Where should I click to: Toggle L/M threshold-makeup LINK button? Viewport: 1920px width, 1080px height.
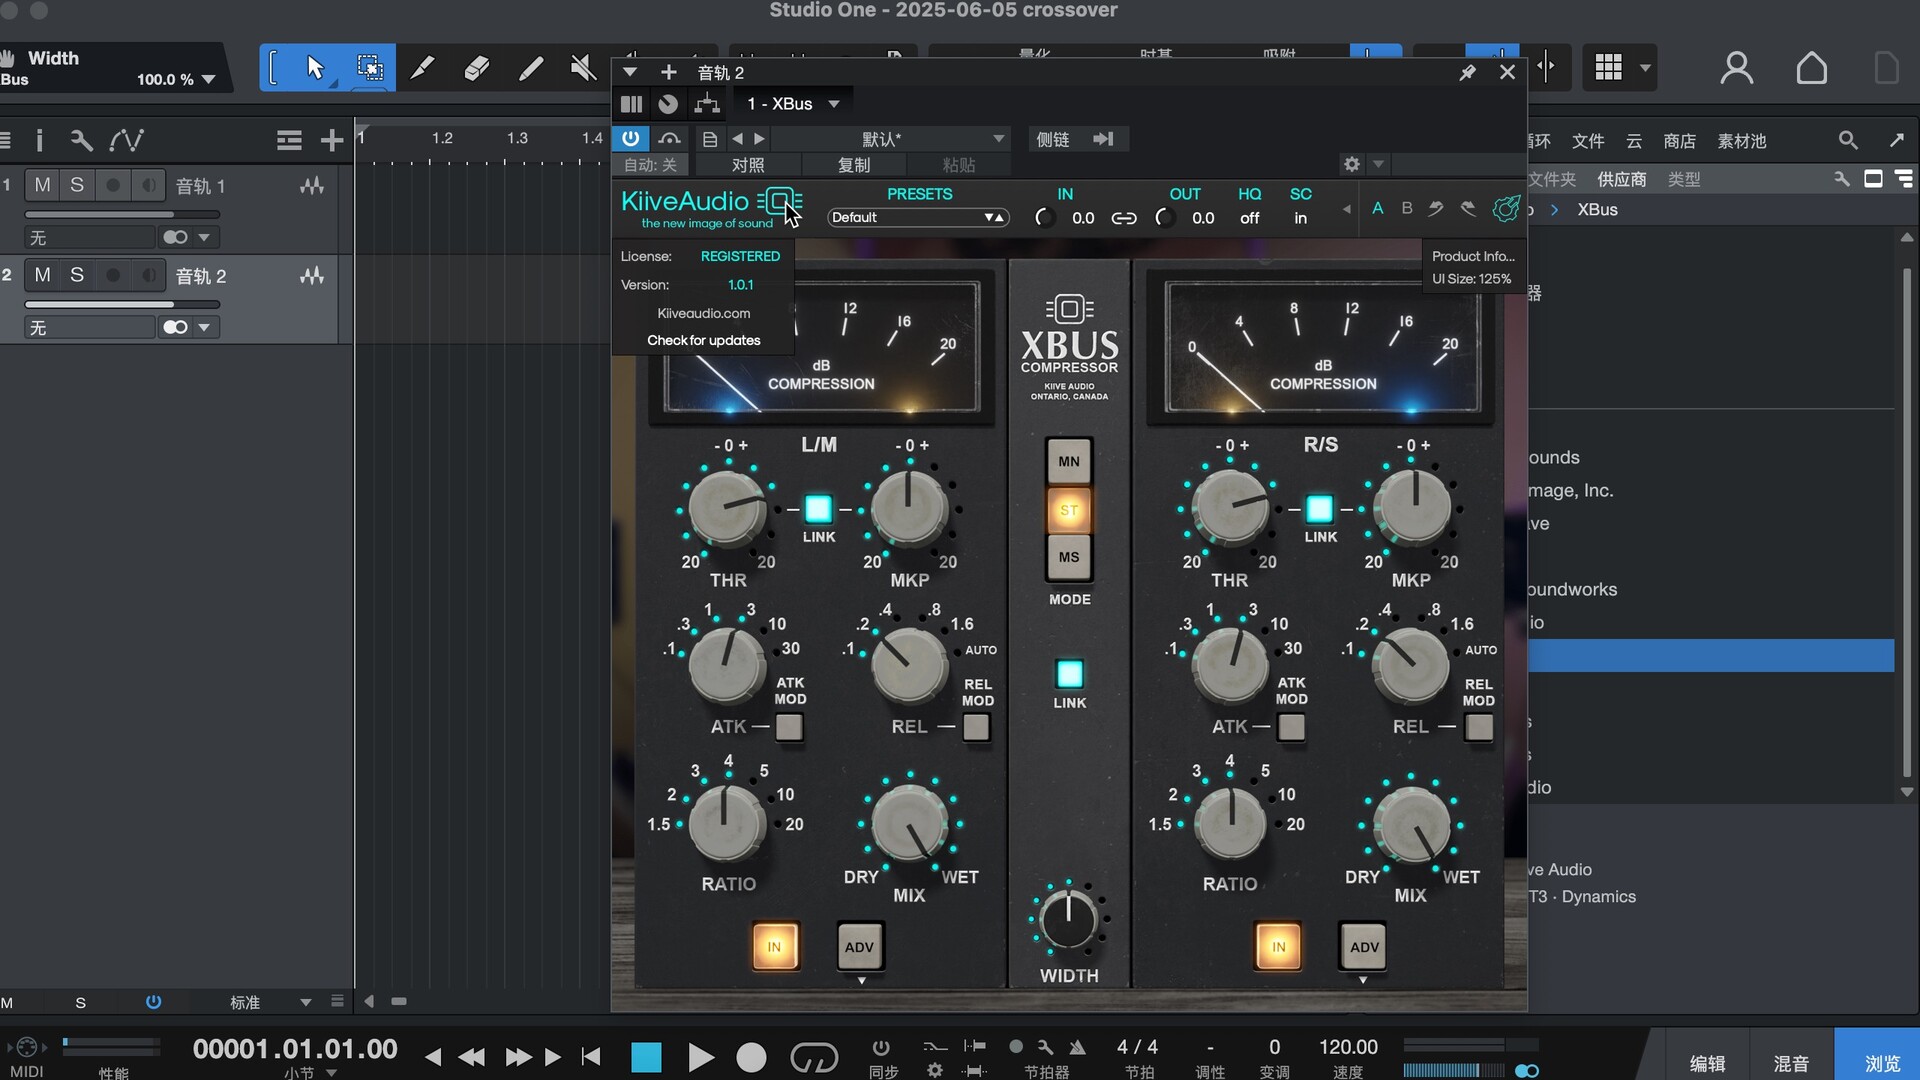coord(818,509)
